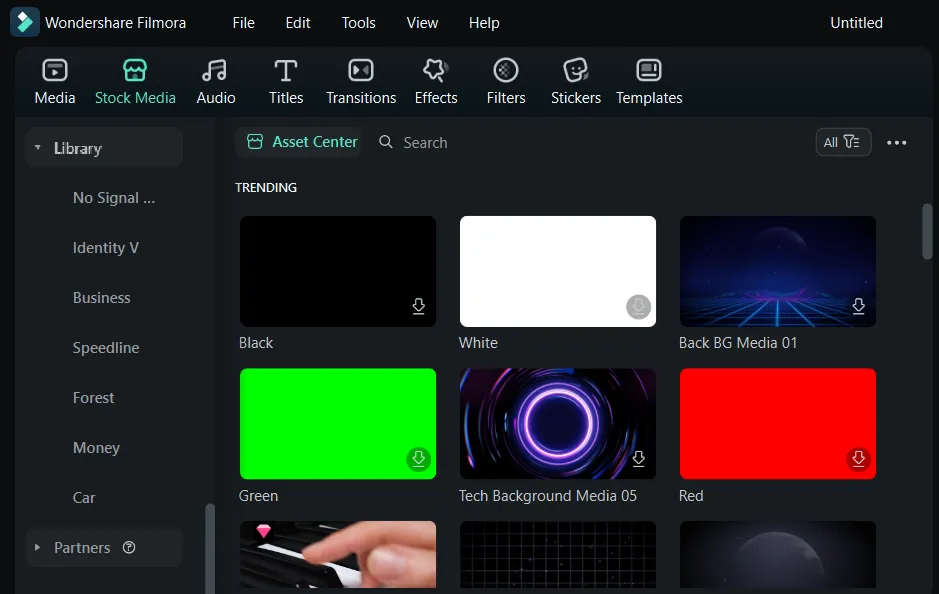Open the Audio library icon
The width and height of the screenshot is (939, 594).
215,71
